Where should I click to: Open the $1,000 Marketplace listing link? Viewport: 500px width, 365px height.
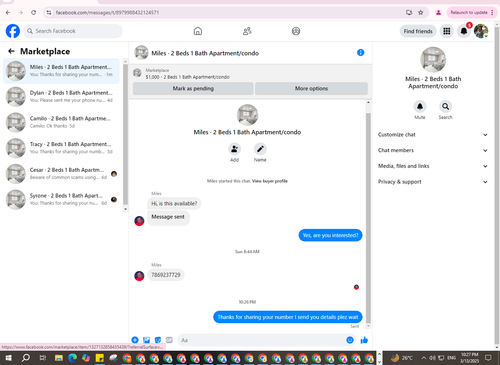point(187,77)
